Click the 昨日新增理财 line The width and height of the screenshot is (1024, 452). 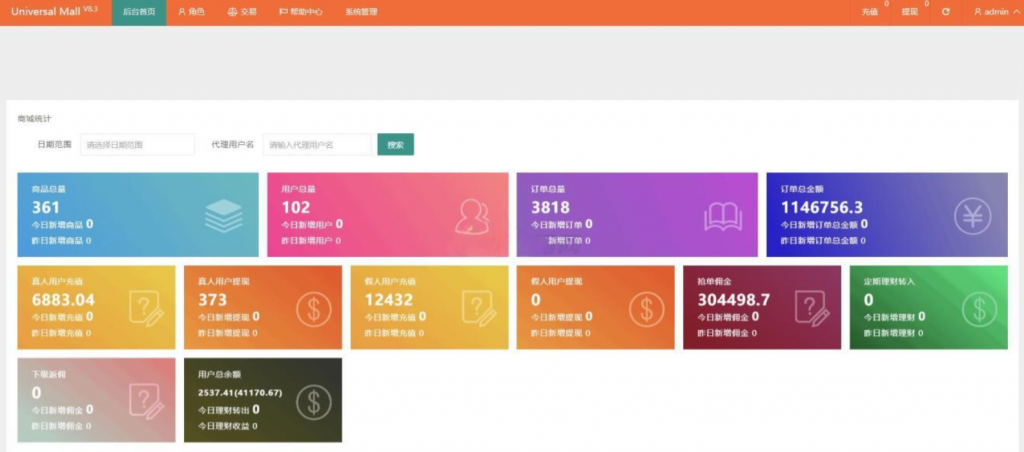click(893, 333)
